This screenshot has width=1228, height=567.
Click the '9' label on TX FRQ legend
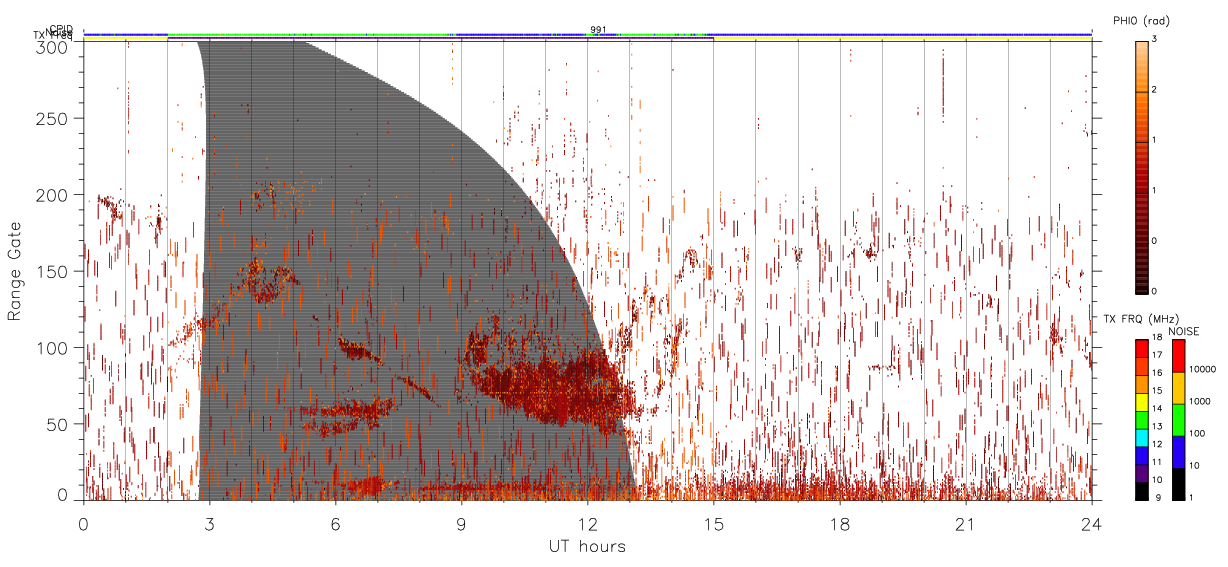pyautogui.click(x=1157, y=497)
